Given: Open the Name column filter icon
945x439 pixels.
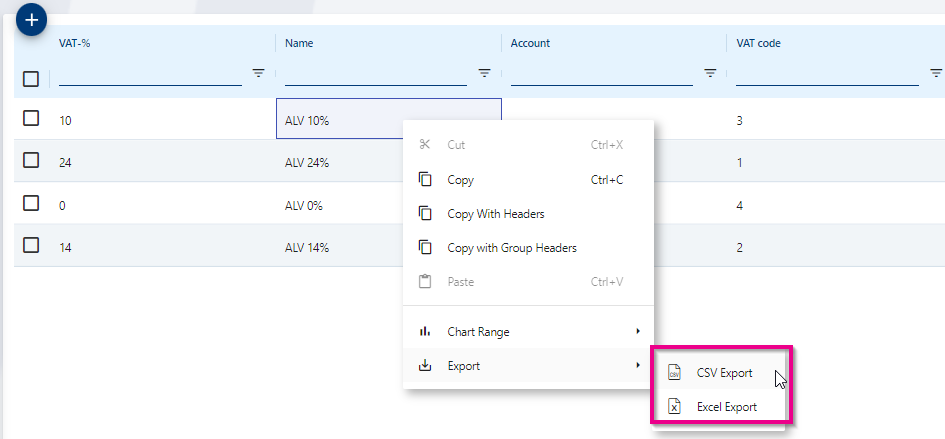Looking at the screenshot, I should 484,73.
